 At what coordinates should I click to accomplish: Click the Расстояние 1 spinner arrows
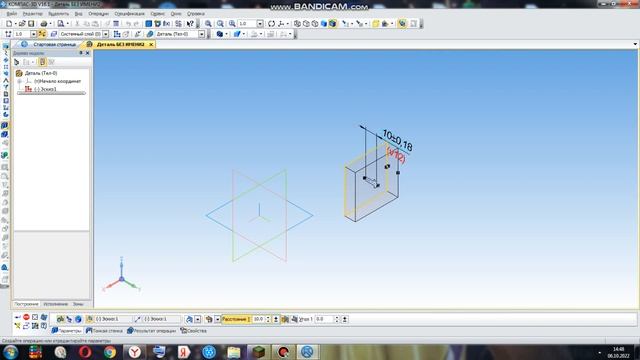(268, 319)
